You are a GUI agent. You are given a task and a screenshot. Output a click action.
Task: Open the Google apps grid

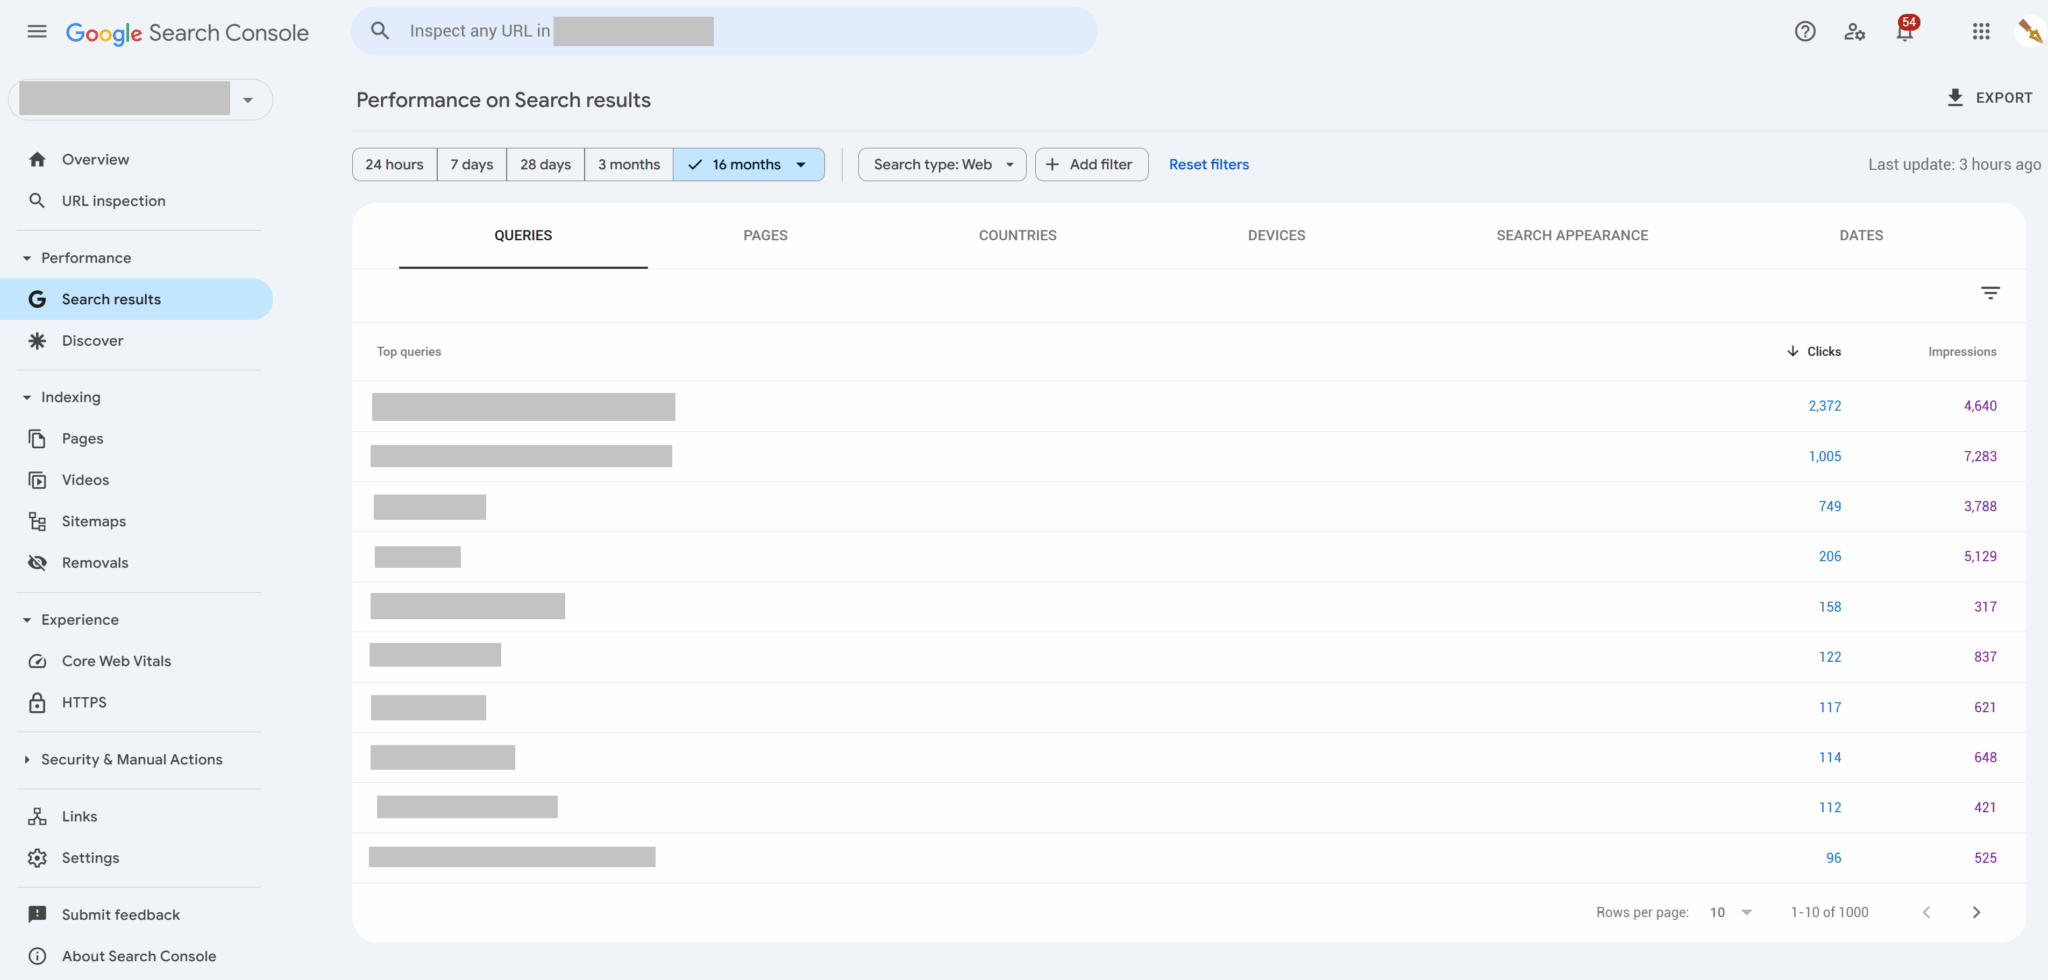click(1981, 31)
